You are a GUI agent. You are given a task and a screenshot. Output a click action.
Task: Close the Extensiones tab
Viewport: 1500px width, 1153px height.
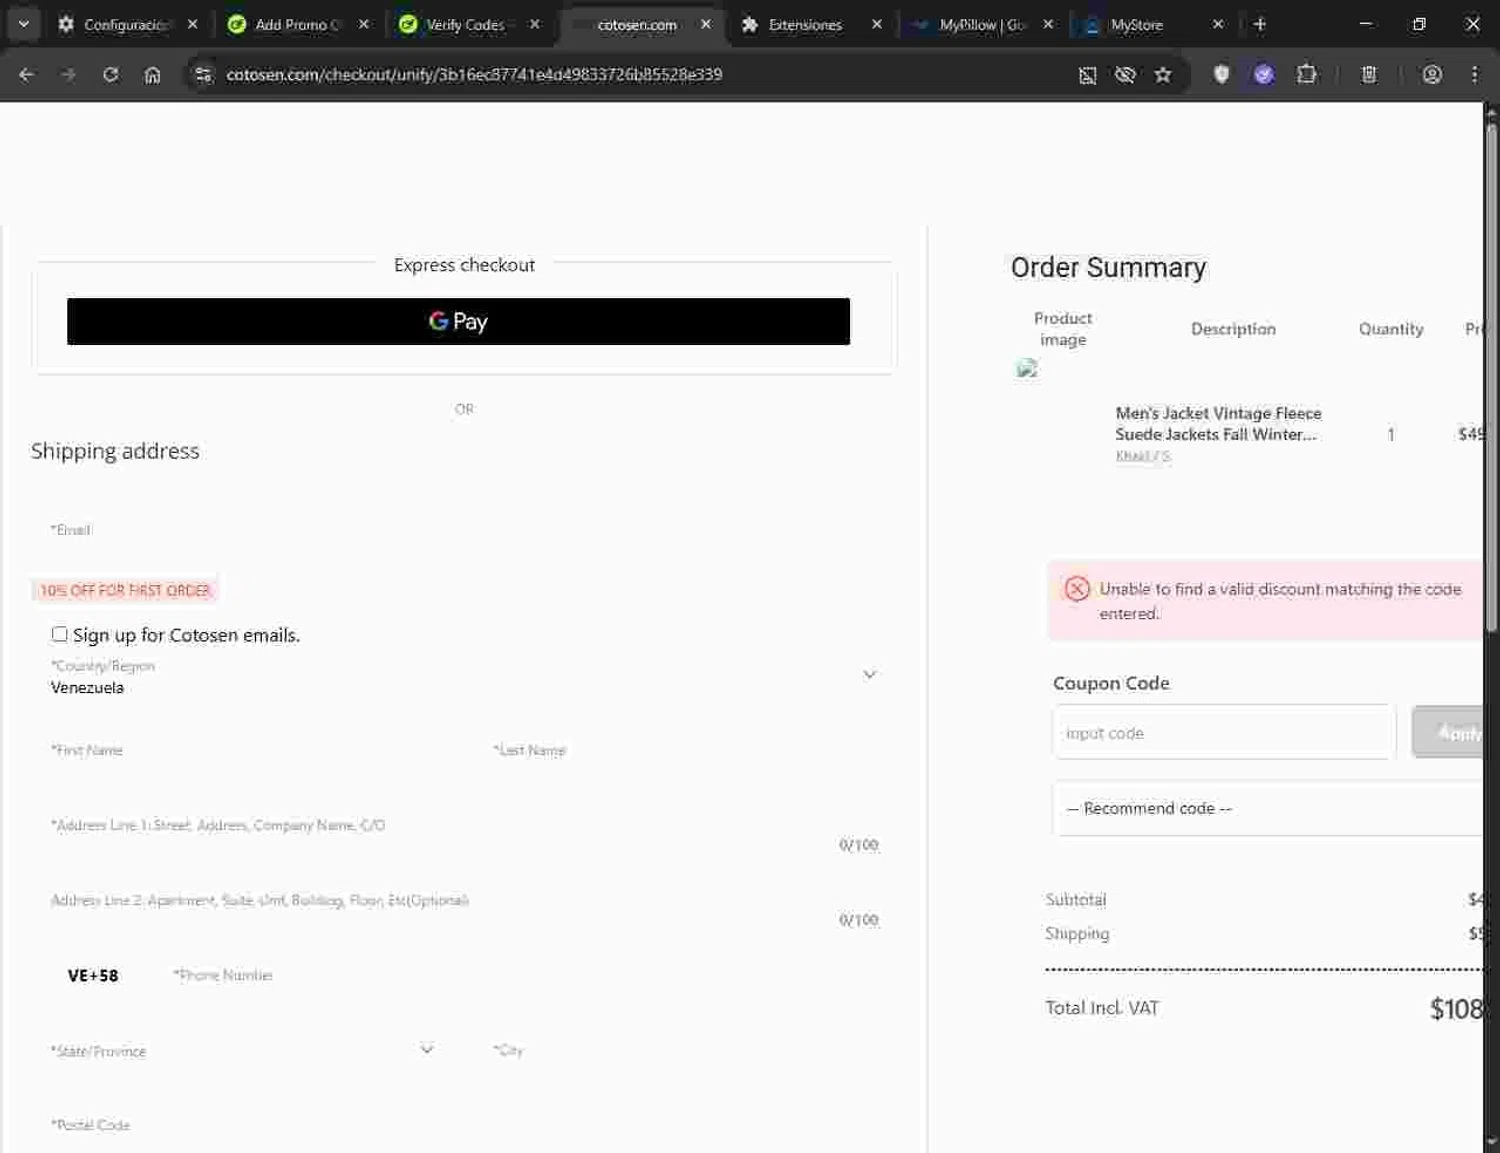tap(876, 24)
